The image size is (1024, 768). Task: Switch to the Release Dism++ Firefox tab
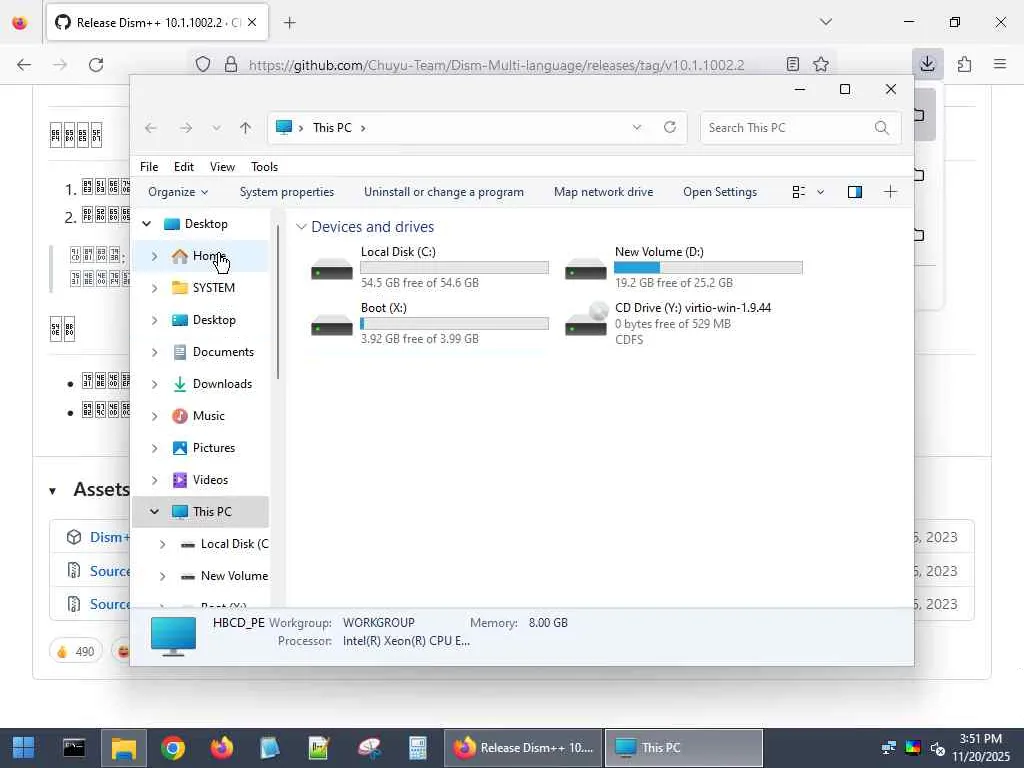[x=157, y=22]
